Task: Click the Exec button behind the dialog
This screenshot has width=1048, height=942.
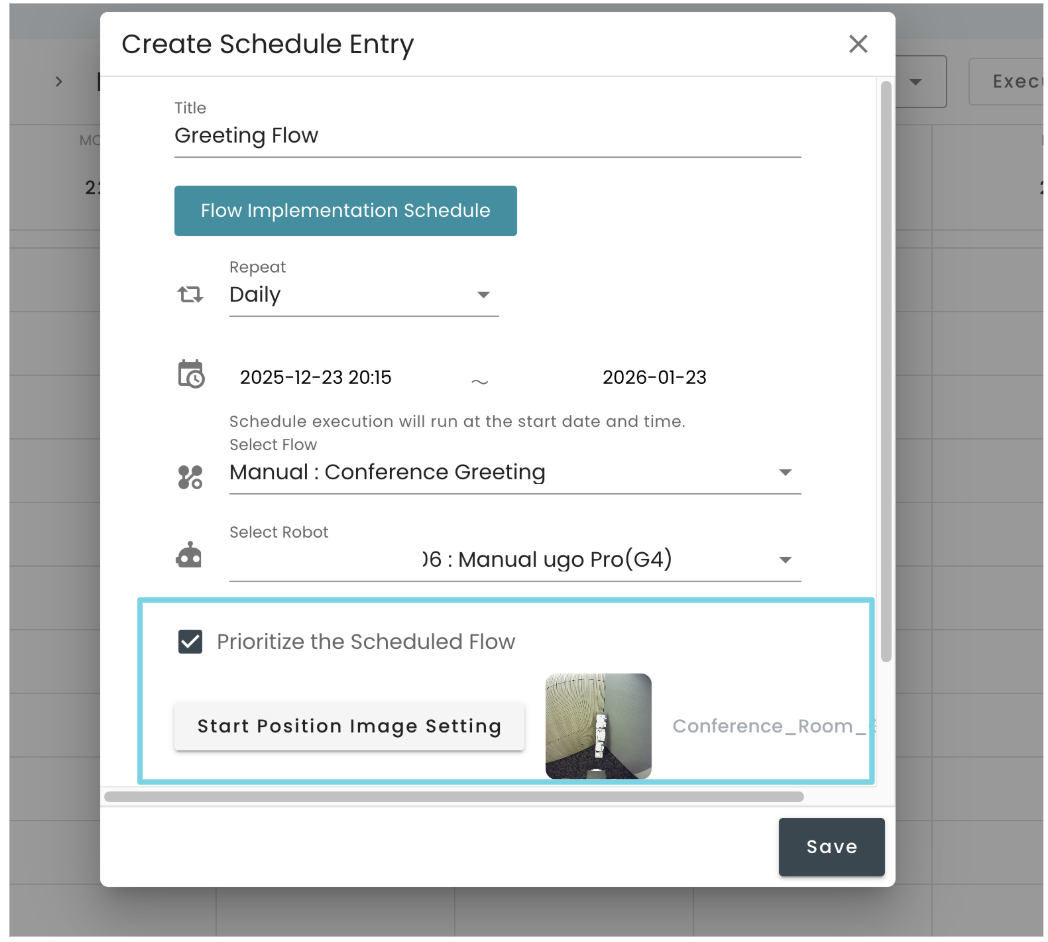Action: pos(1013,81)
